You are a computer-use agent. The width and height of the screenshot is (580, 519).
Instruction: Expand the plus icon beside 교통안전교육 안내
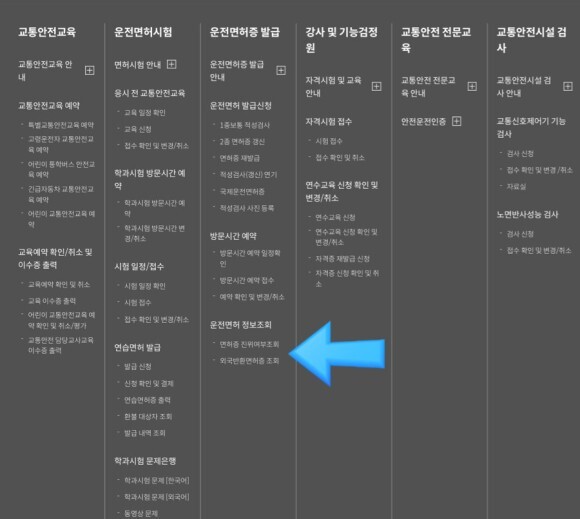(90, 70)
